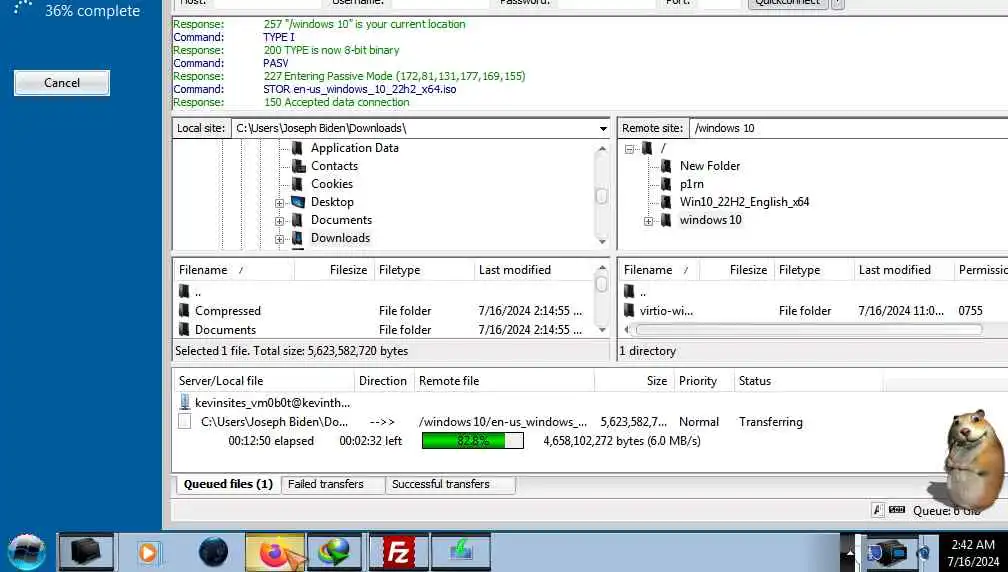1008x572 pixels.
Task: Show hidden system tray icons
Action: (849, 553)
